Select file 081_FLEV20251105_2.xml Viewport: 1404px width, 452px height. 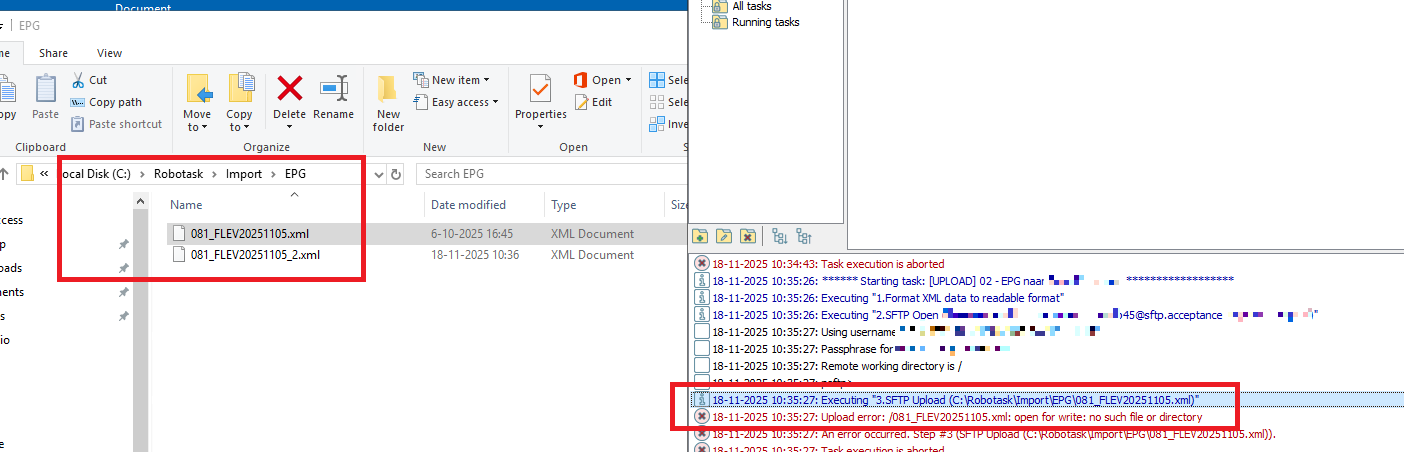click(x=255, y=255)
